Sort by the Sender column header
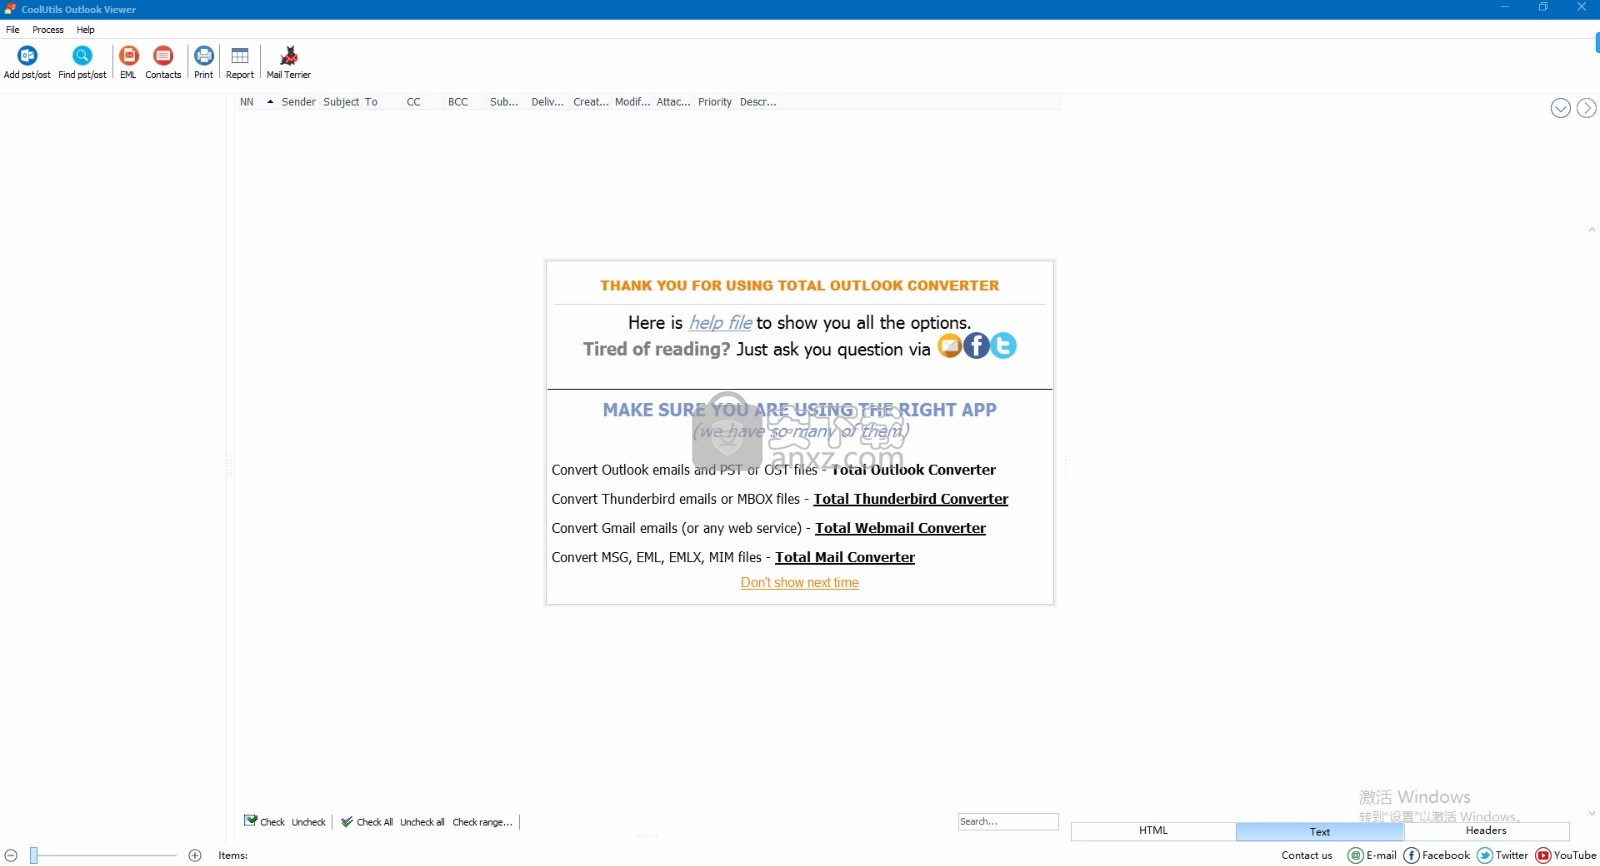Image resolution: width=1600 pixels, height=866 pixels. pos(298,102)
